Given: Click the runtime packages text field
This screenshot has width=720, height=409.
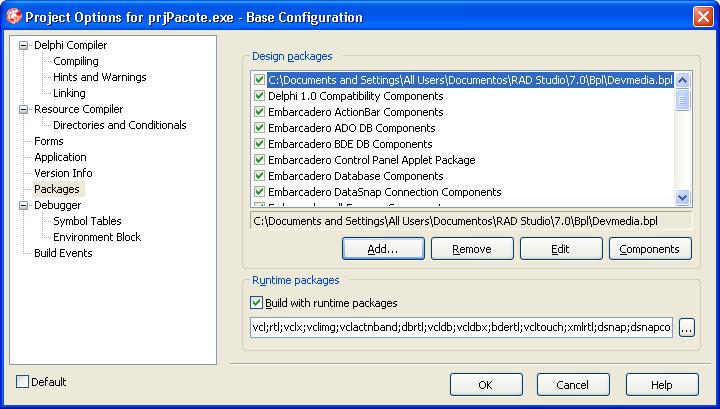Looking at the screenshot, I should click(461, 327).
